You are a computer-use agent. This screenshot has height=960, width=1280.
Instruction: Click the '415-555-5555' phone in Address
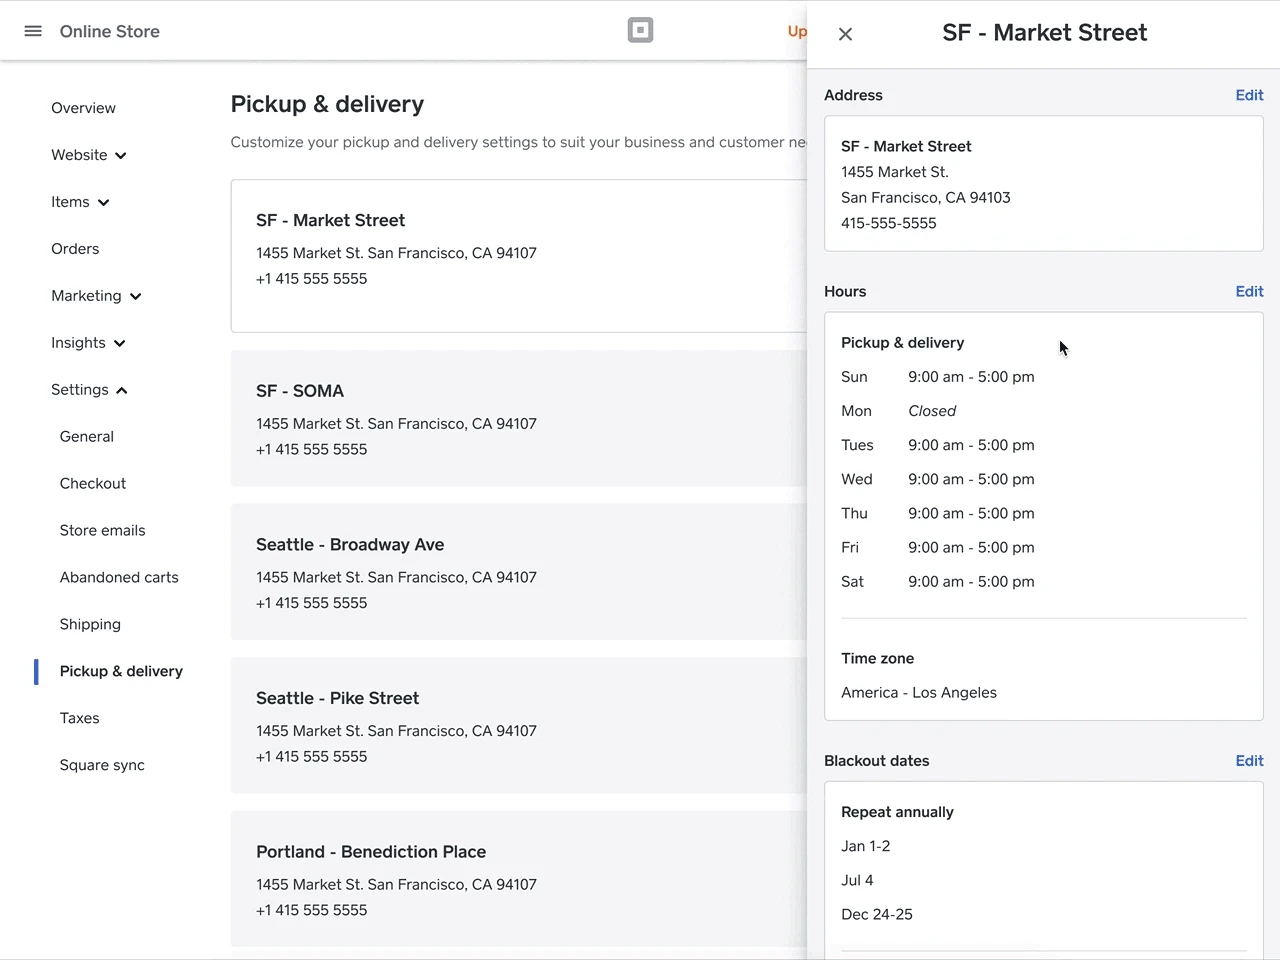click(889, 223)
